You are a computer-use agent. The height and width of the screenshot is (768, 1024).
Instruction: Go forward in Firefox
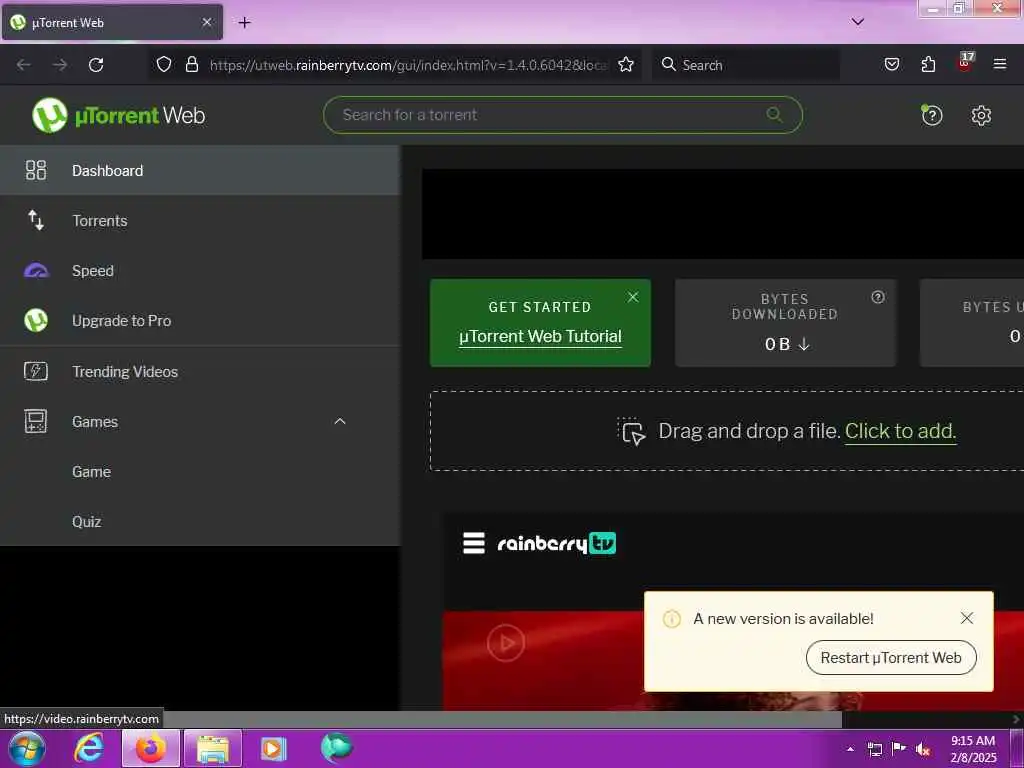[x=59, y=65]
